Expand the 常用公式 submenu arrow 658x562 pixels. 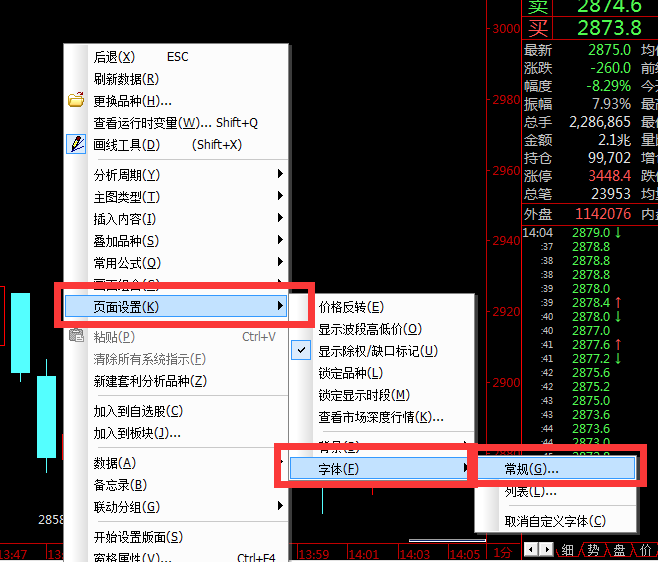(280, 261)
